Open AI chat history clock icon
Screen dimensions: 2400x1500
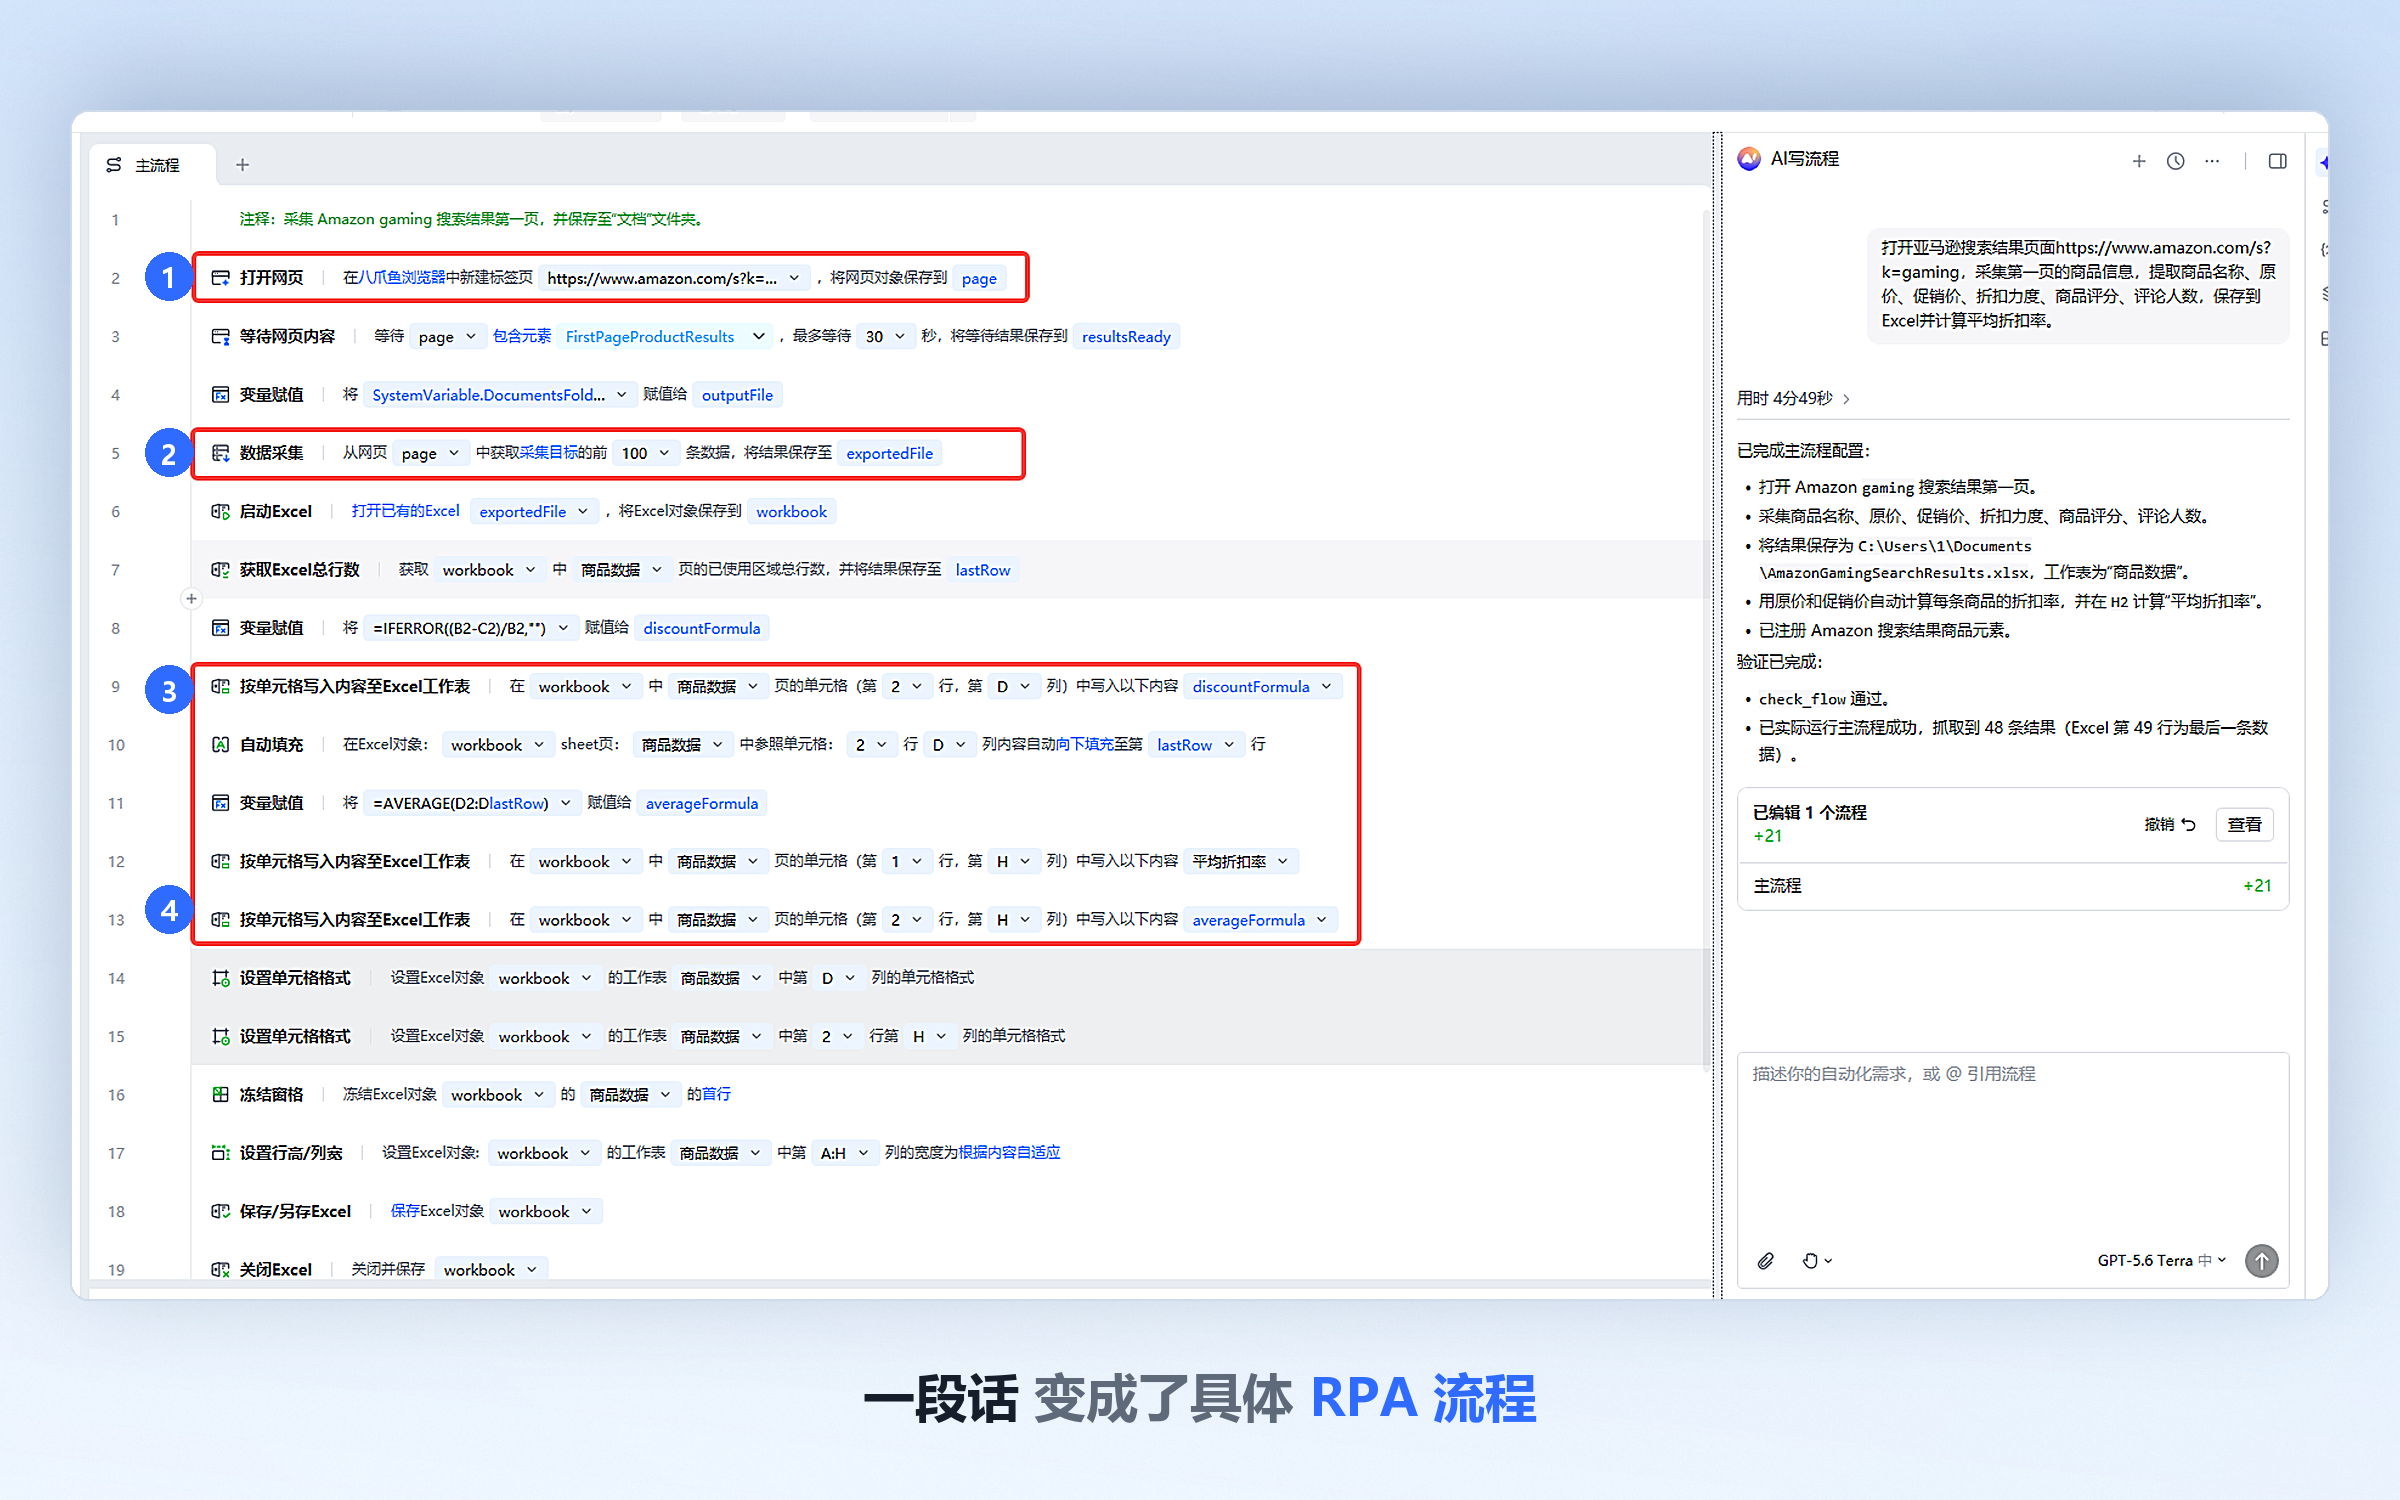[x=2176, y=161]
